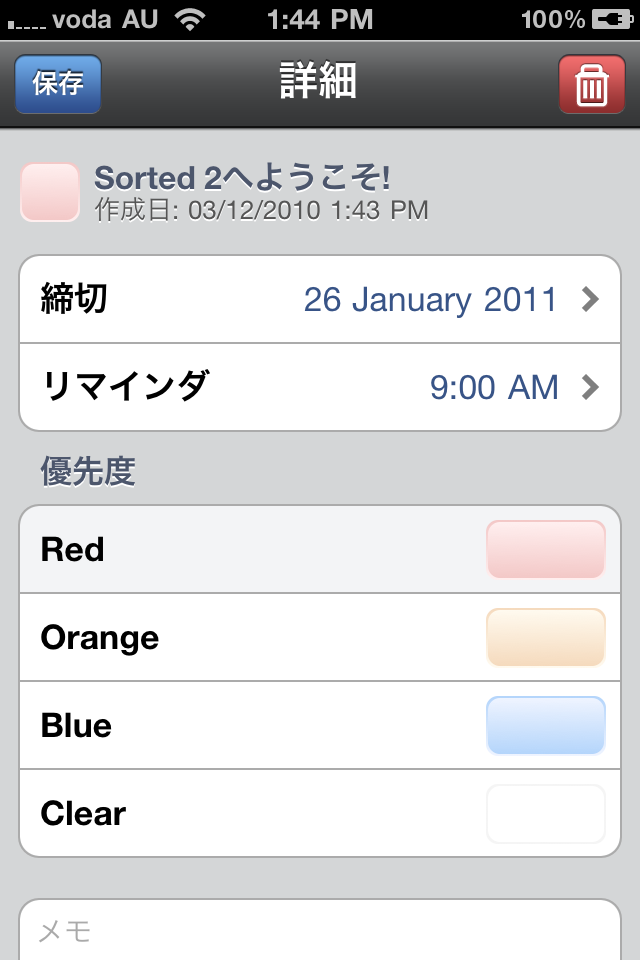Choose Clear priority row
Image resolution: width=640 pixels, height=960 pixels.
point(320,813)
